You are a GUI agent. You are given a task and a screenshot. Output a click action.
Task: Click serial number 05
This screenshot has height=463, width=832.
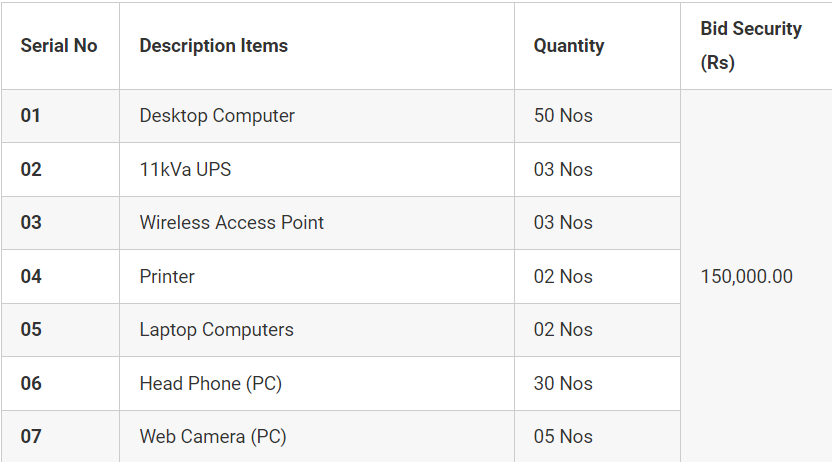[x=31, y=330]
